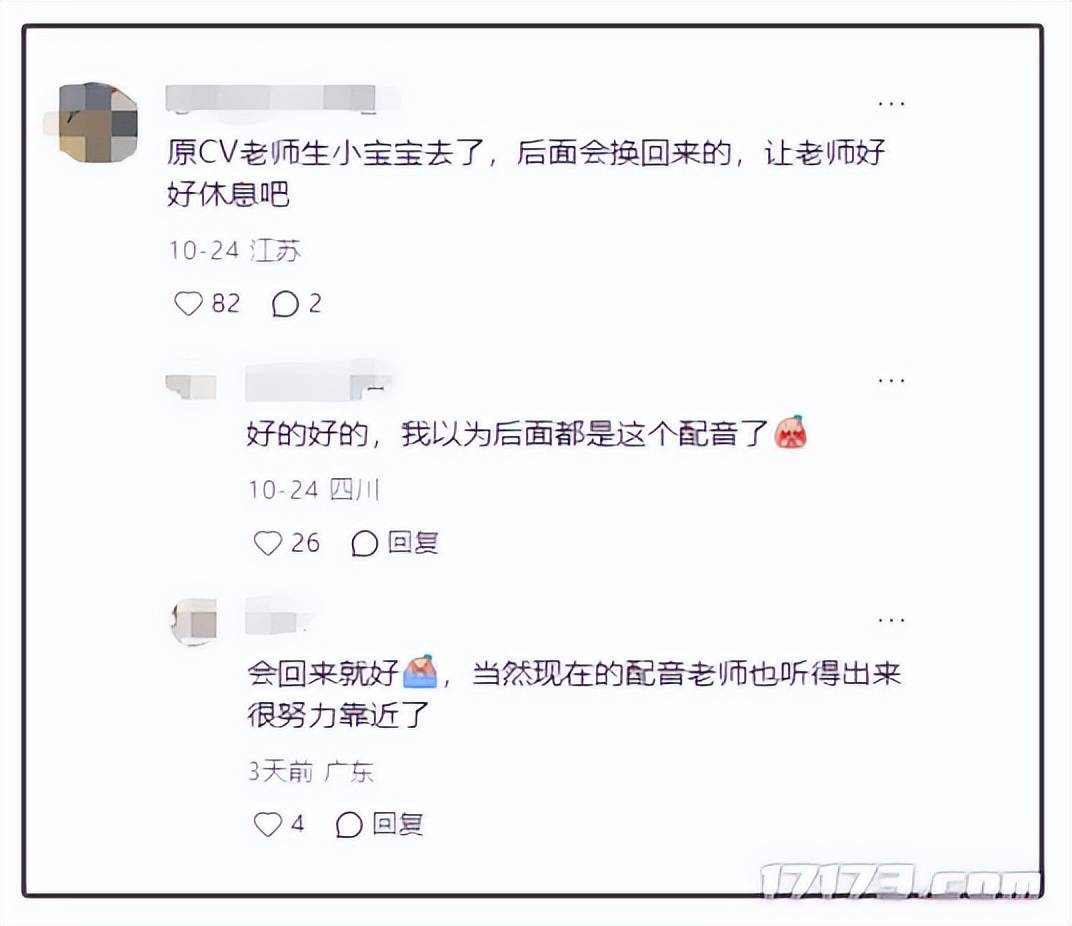The width and height of the screenshot is (1072, 926).
Task: Like the Sichuan reply with 26 likes
Action: [x=267, y=544]
